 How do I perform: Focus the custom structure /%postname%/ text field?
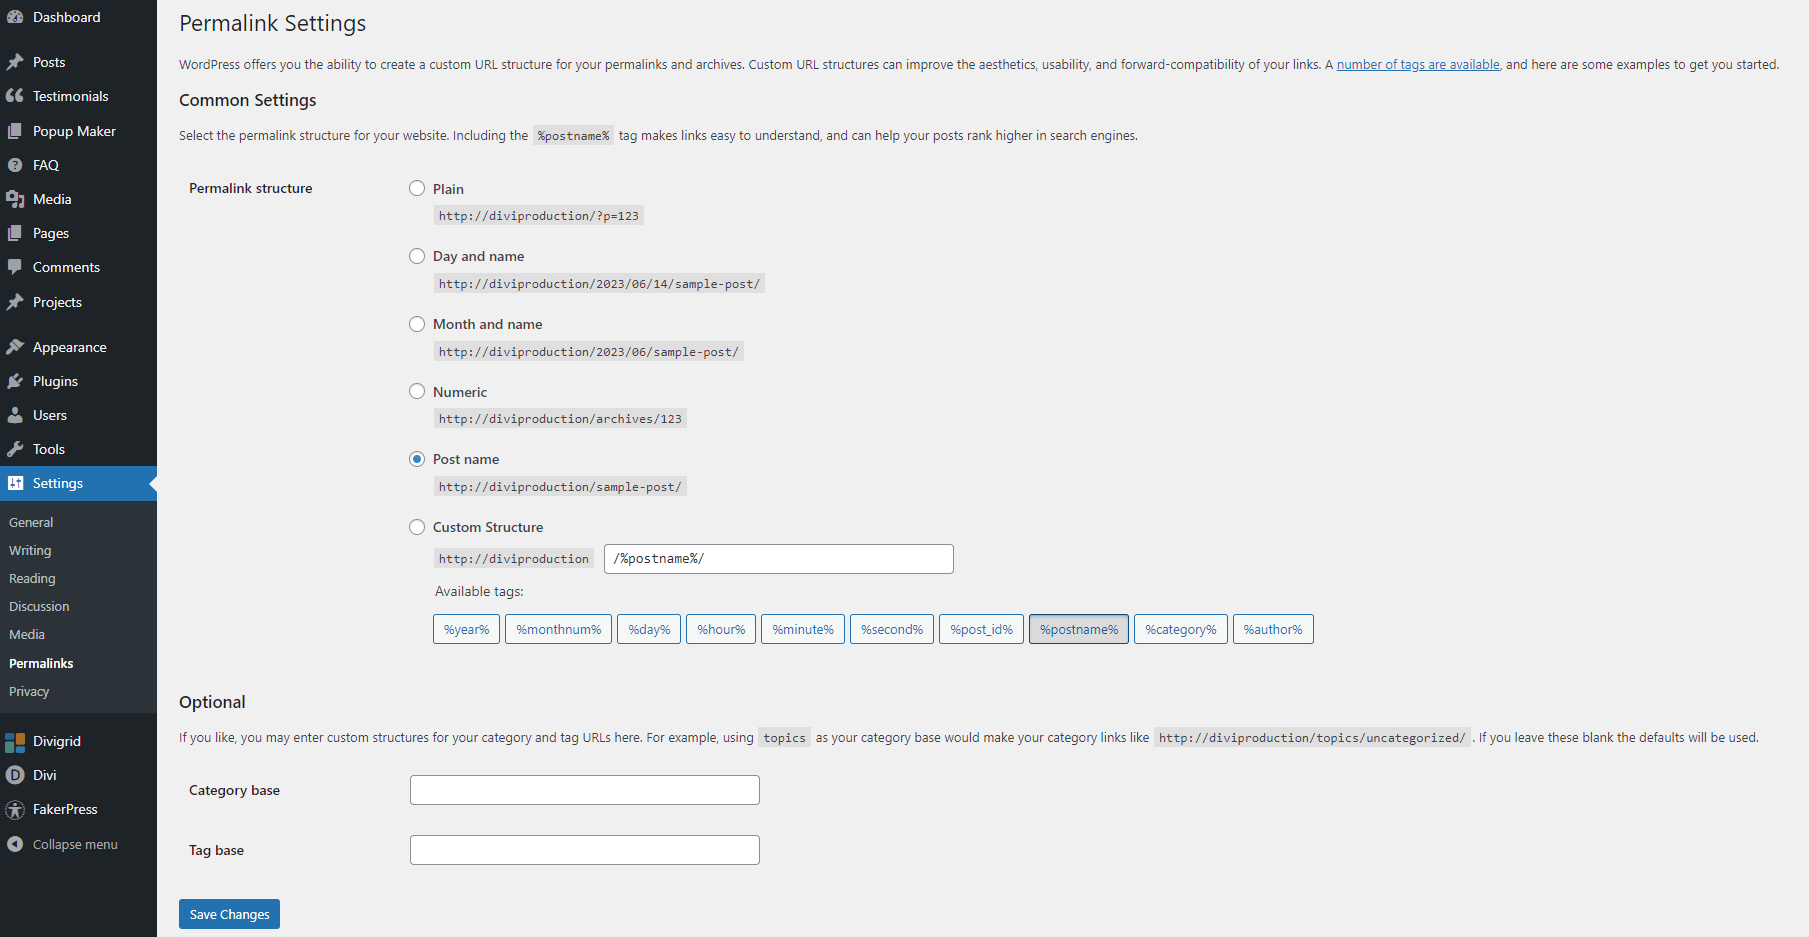(779, 559)
